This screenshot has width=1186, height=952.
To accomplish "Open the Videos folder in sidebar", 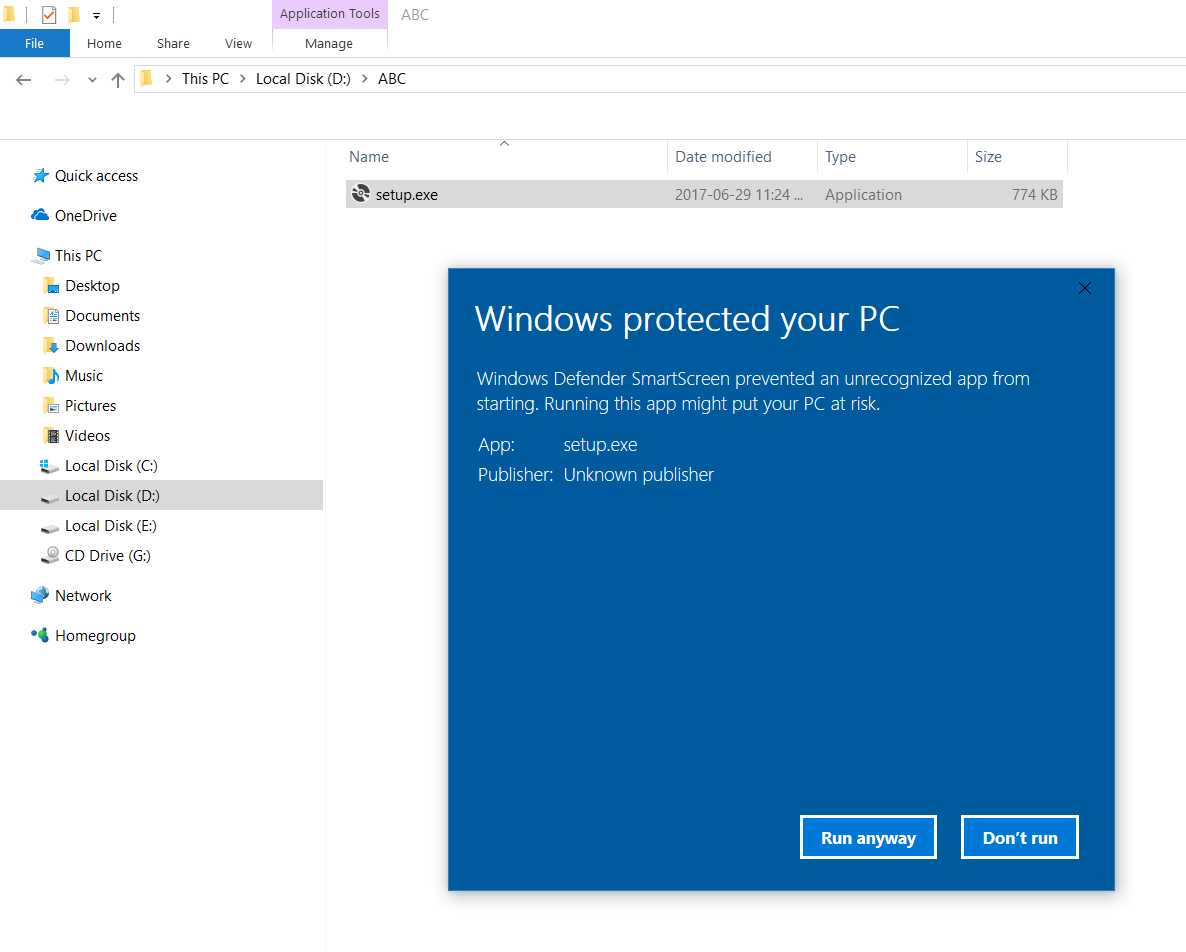I will (x=87, y=436).
